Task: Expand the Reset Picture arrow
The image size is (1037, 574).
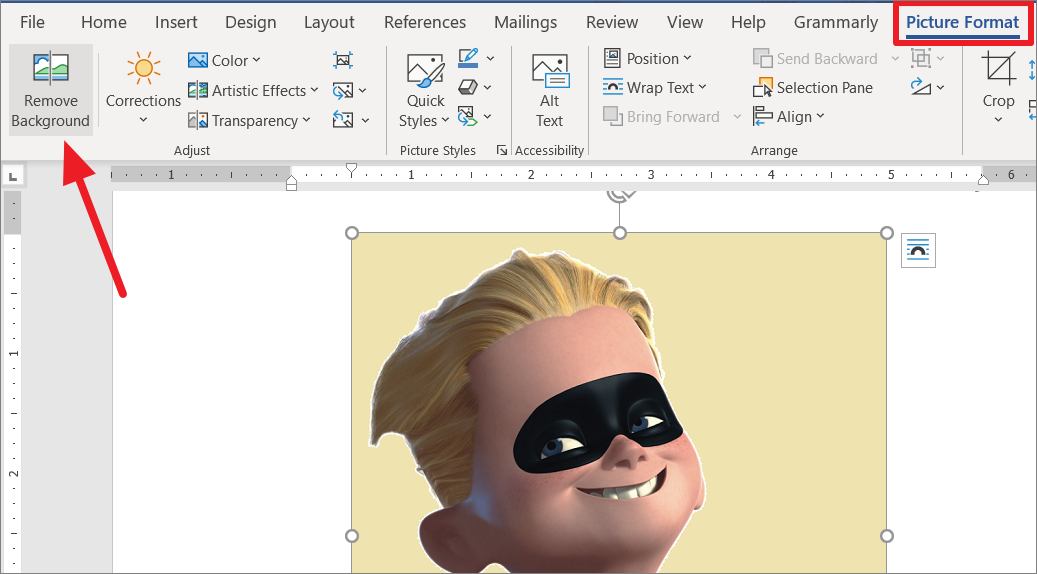Action: [x=365, y=120]
